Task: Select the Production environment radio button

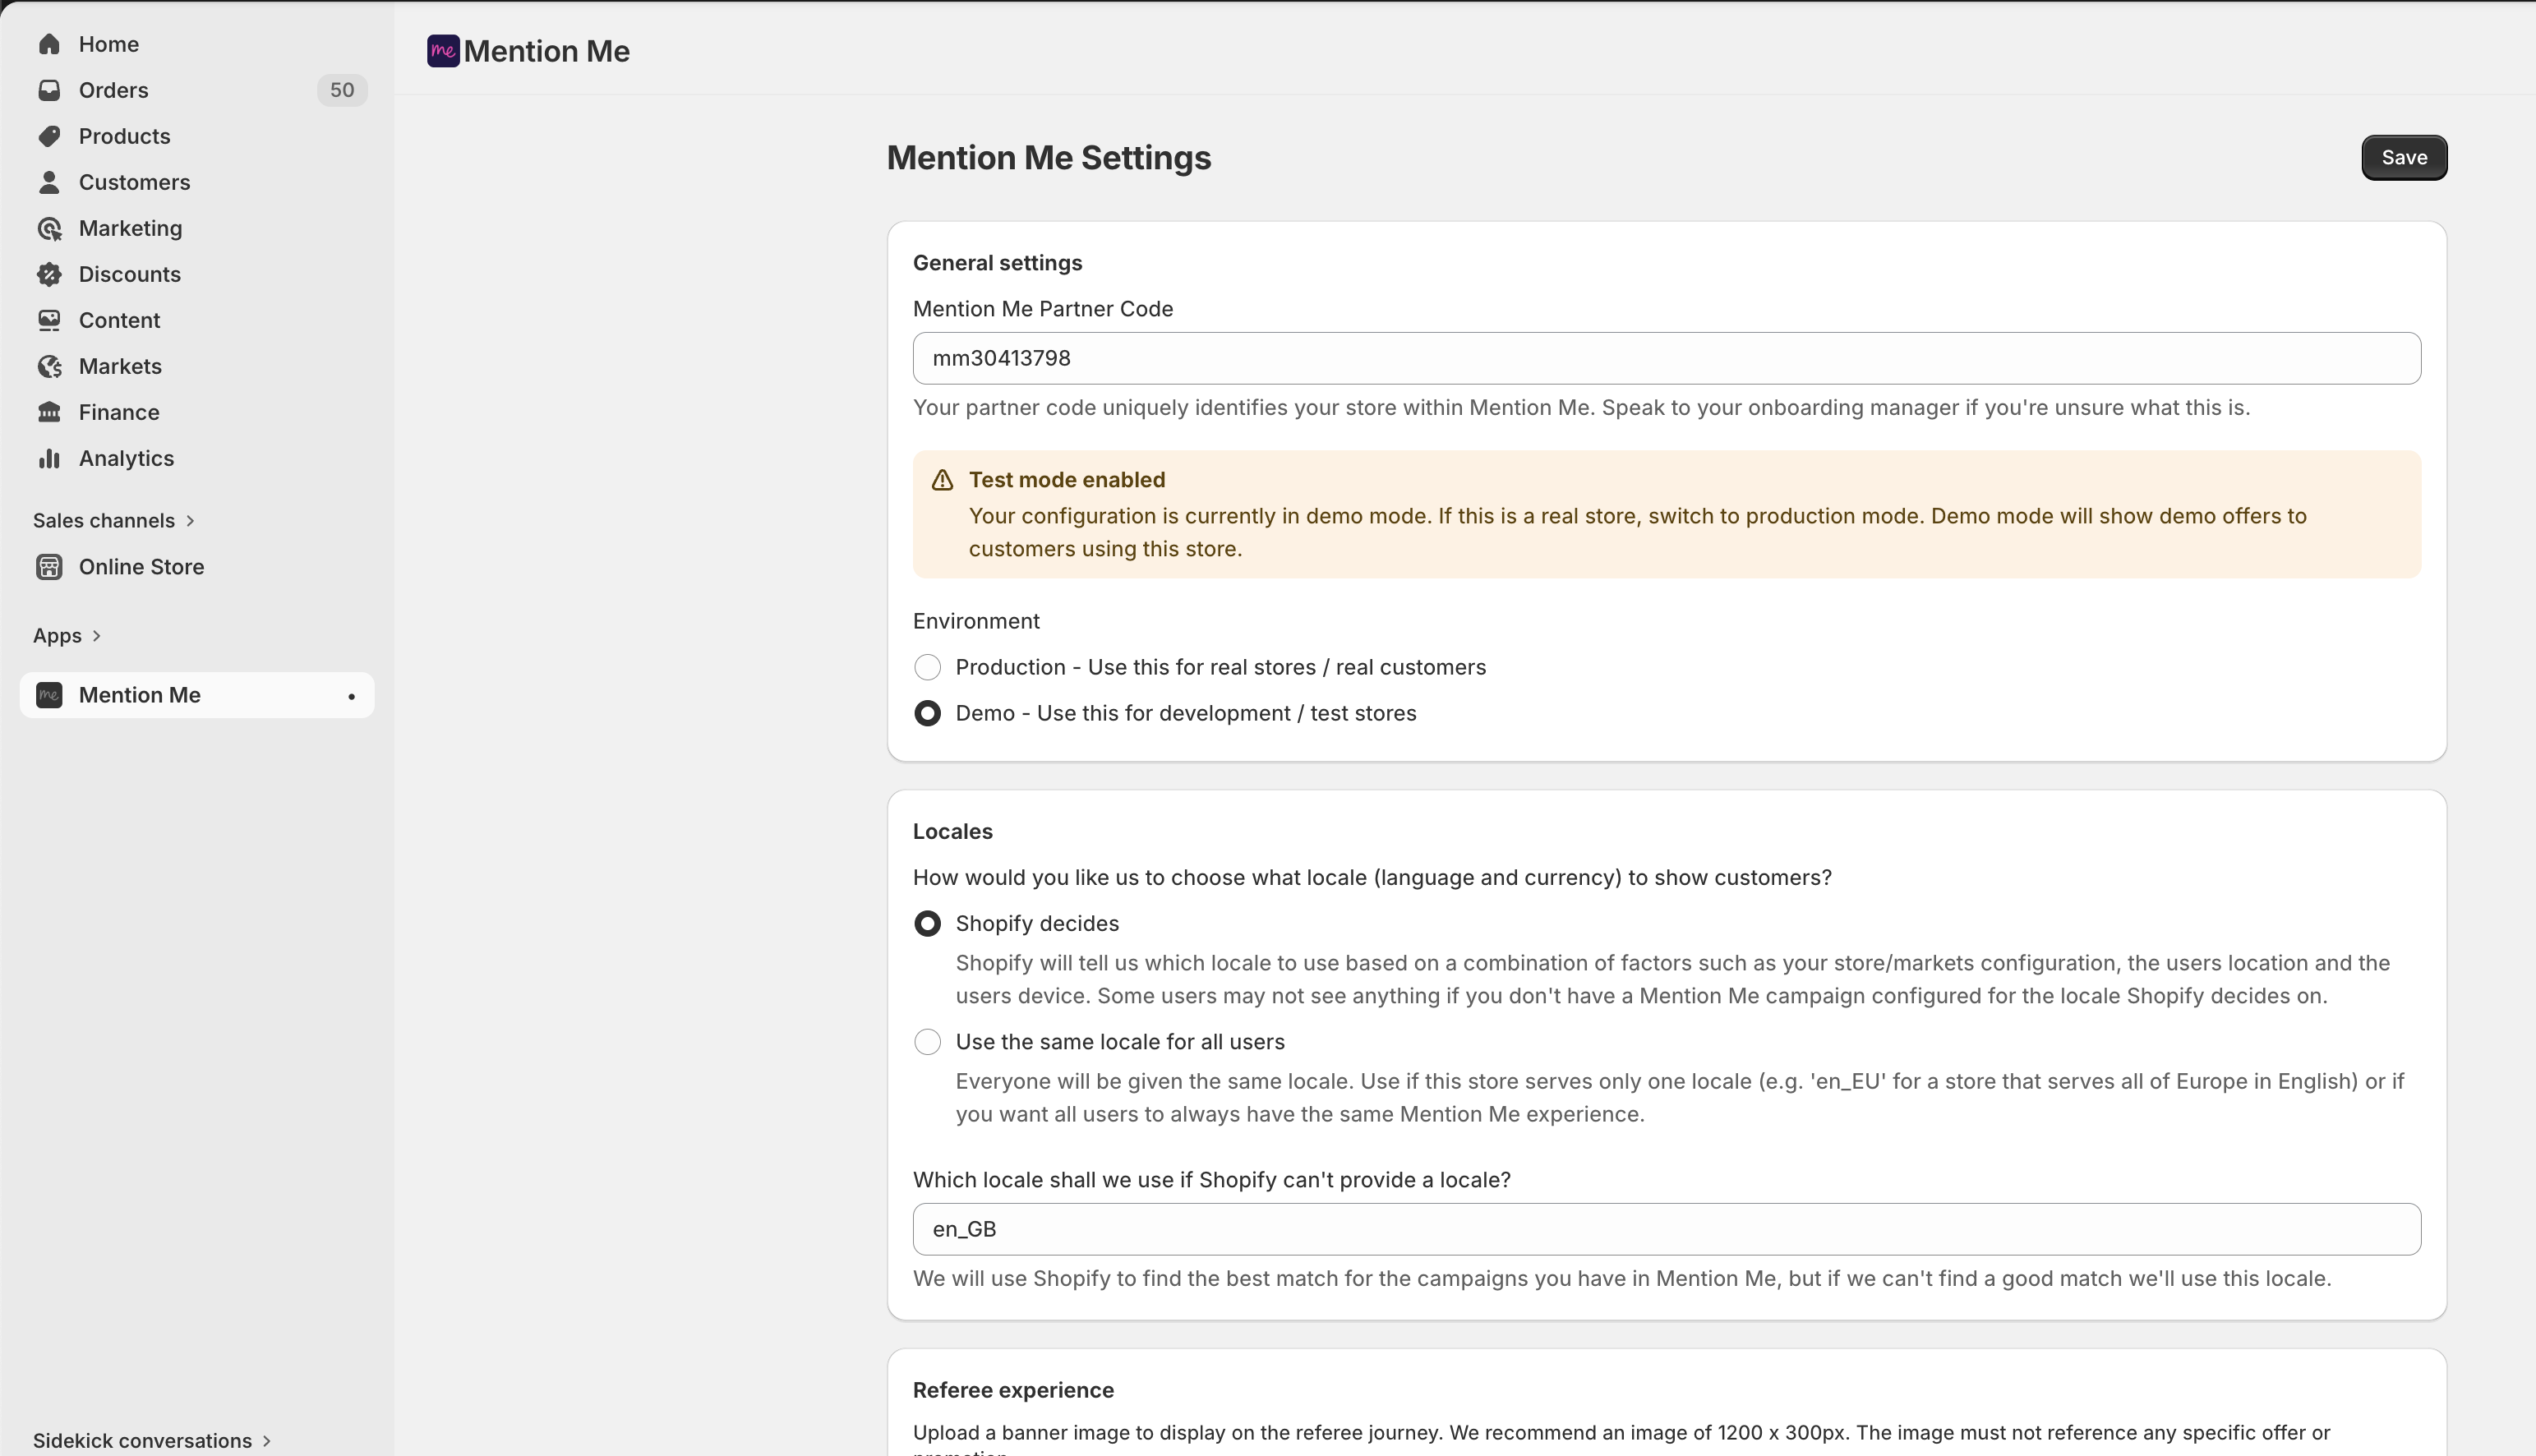Action: [927, 667]
